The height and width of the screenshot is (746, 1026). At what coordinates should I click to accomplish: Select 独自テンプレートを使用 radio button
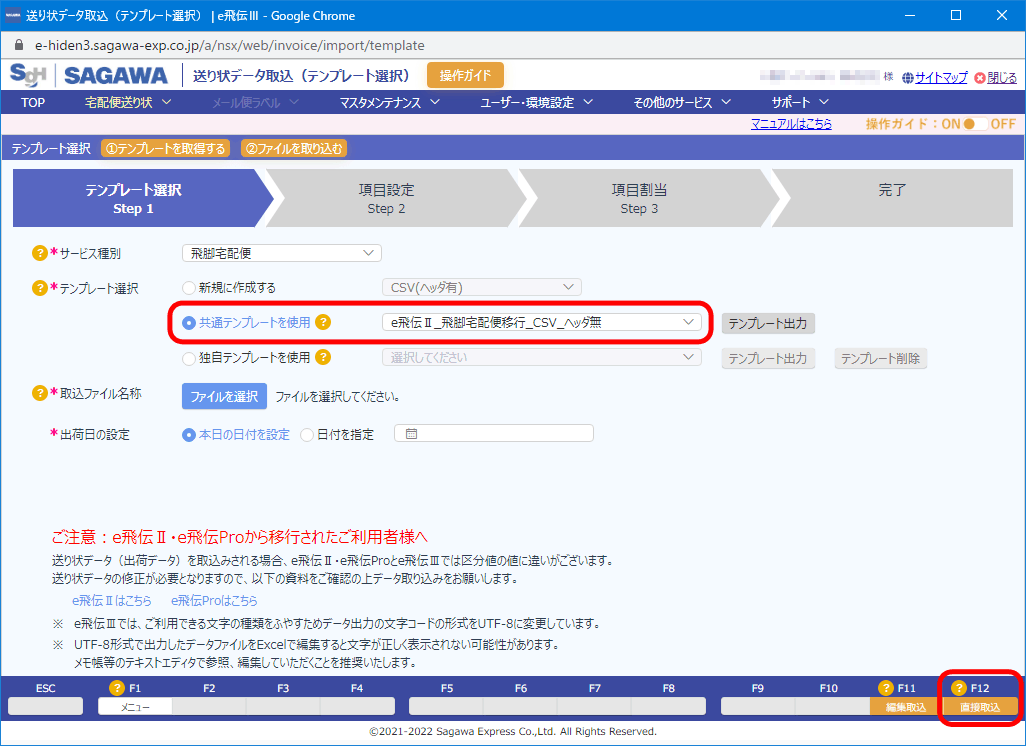click(x=188, y=358)
